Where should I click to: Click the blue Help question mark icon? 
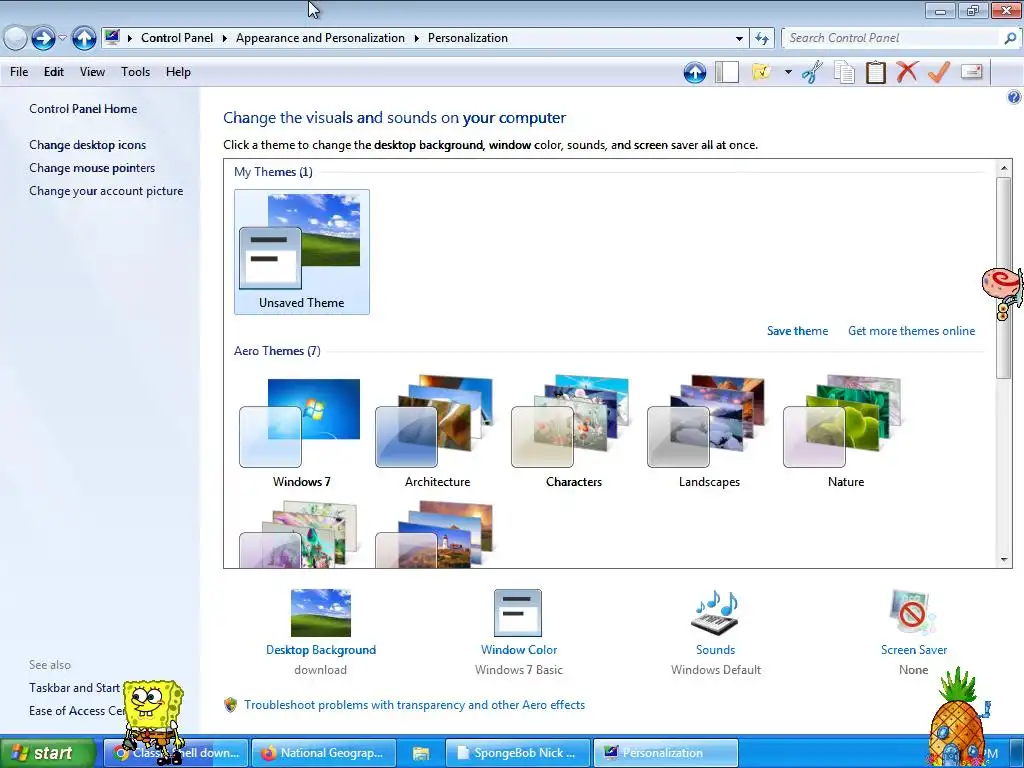(x=1014, y=97)
